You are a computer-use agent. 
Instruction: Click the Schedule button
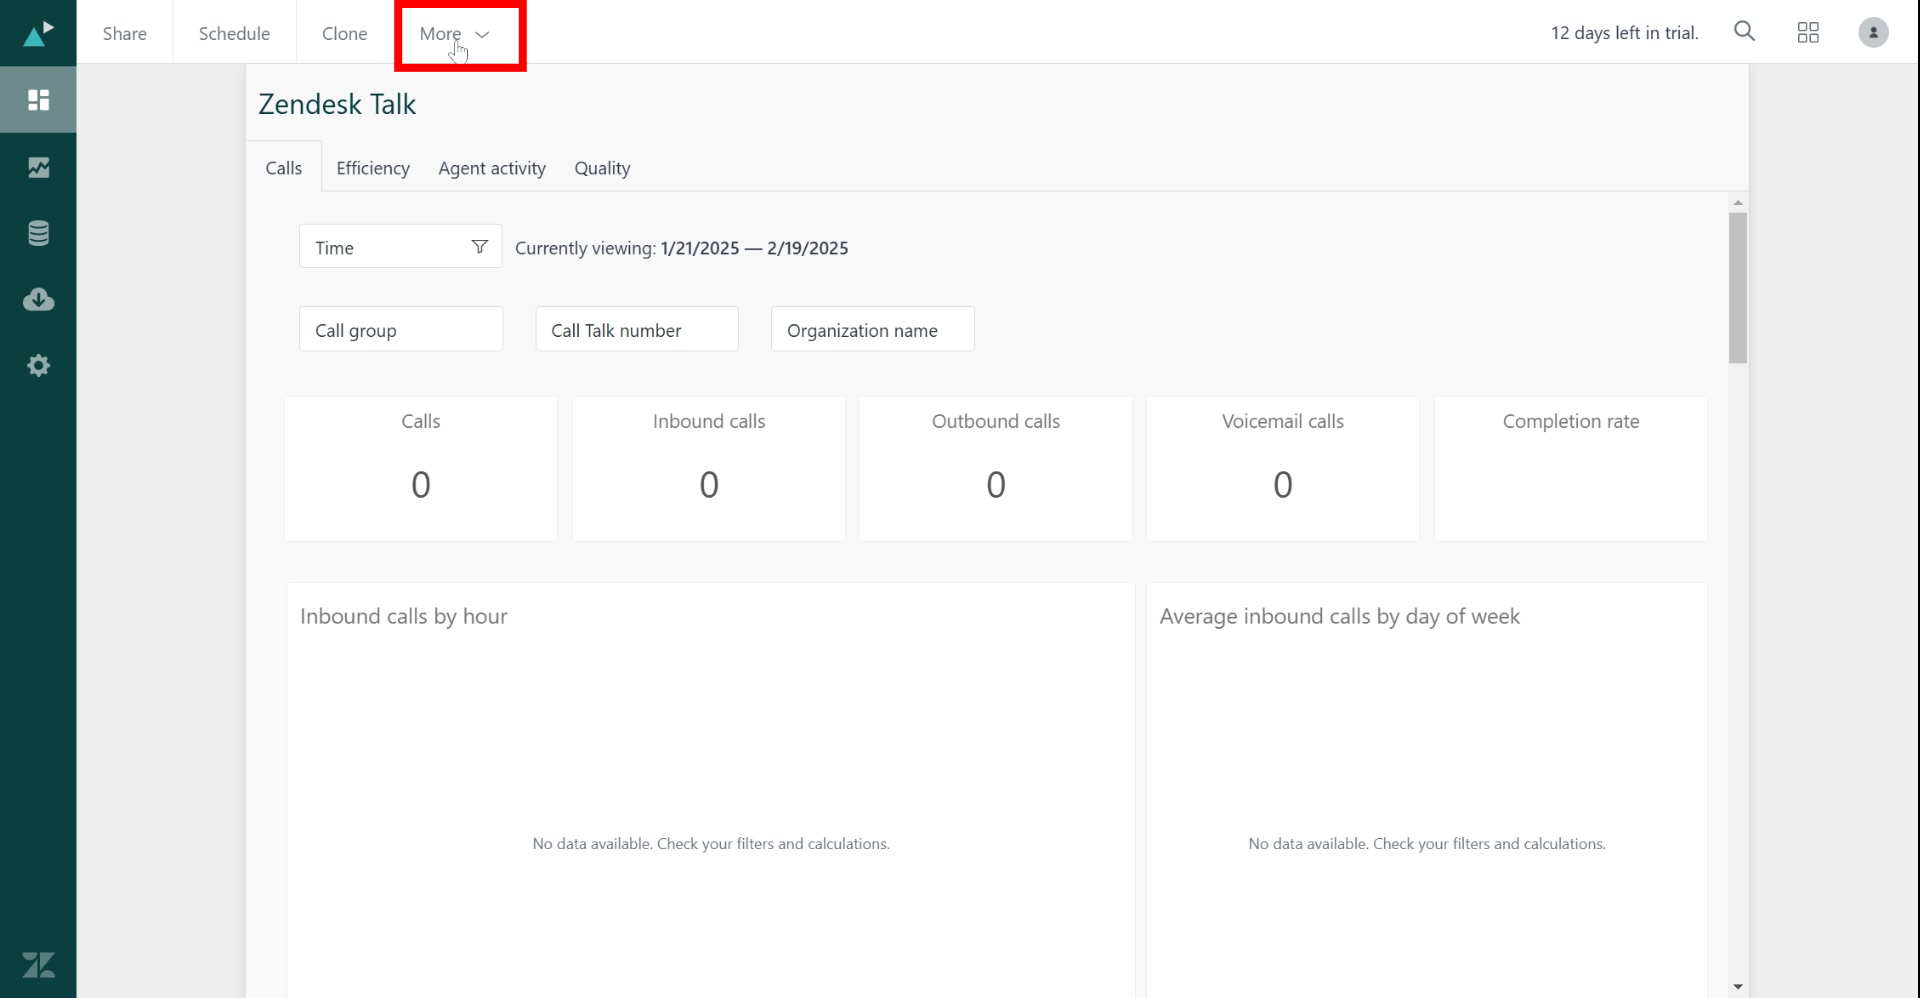point(234,34)
